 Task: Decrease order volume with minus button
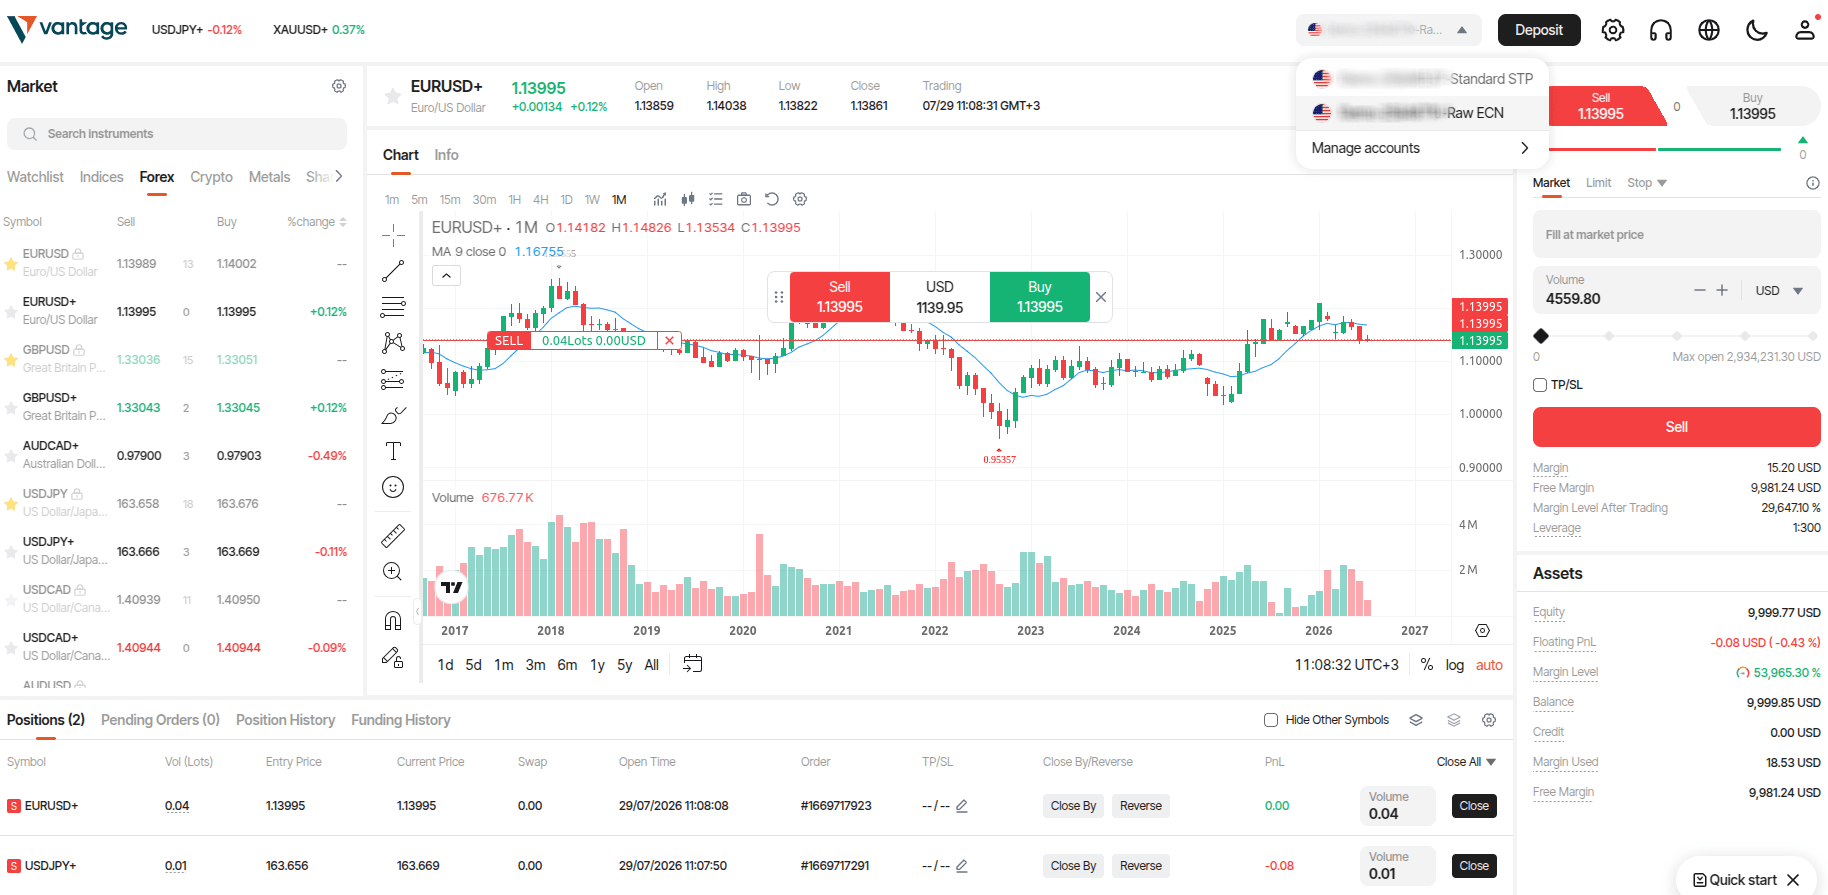click(1699, 290)
